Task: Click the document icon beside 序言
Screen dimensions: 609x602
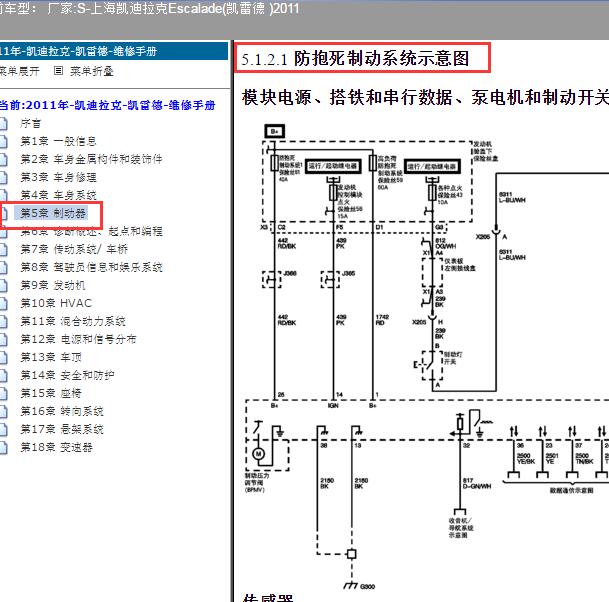Action: coord(3,124)
